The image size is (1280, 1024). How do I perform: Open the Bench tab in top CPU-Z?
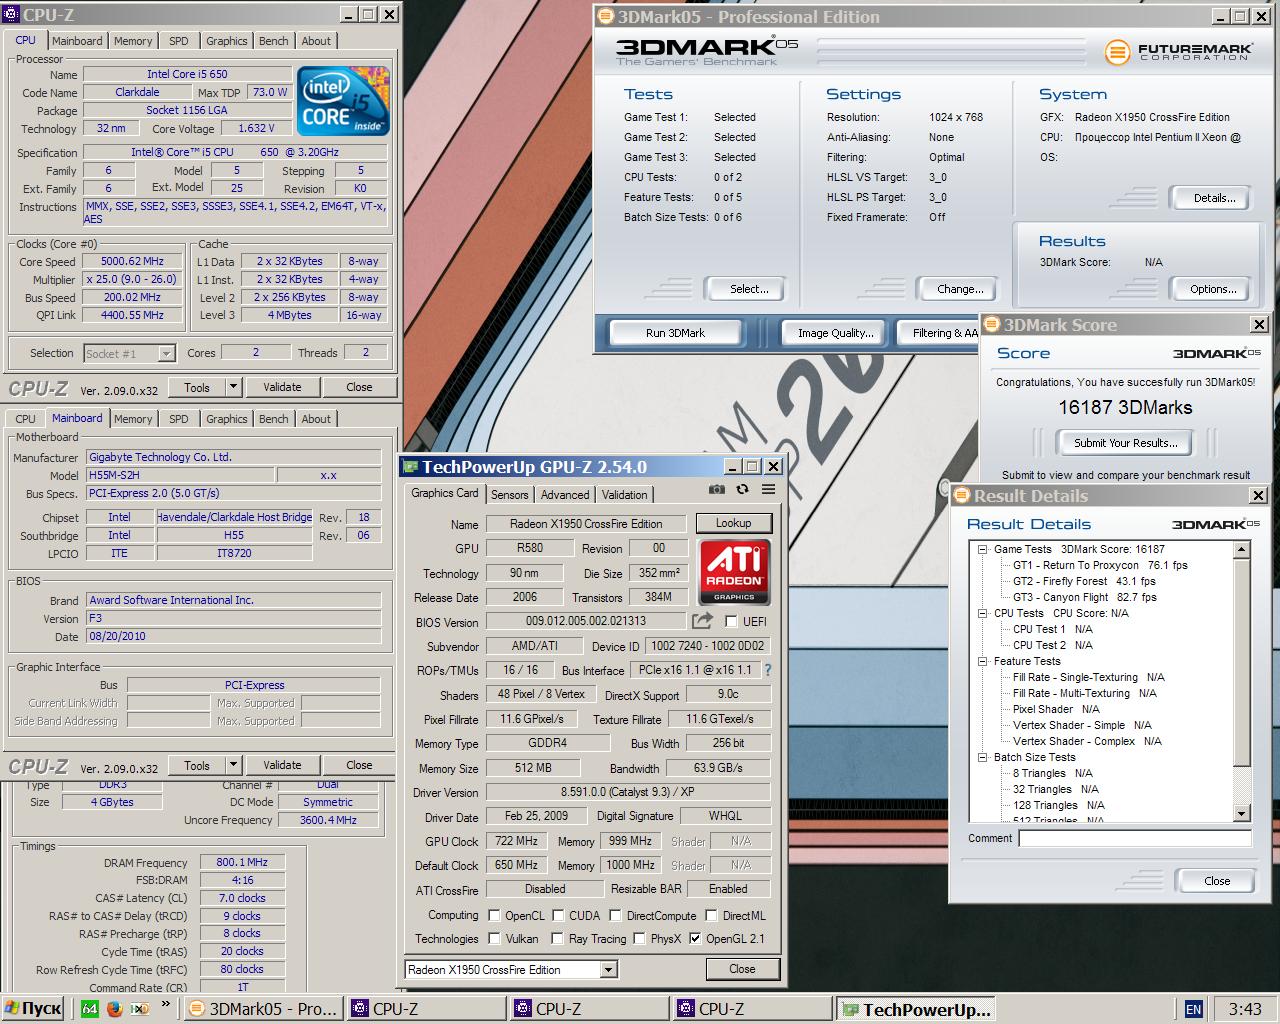pyautogui.click(x=273, y=41)
